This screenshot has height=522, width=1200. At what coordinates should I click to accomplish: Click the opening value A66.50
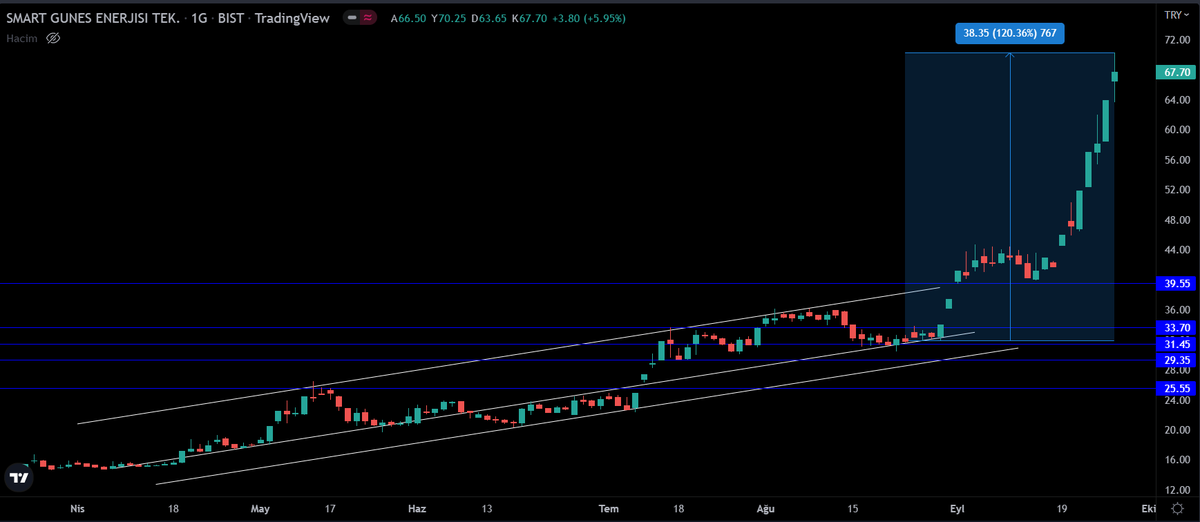[x=408, y=18]
